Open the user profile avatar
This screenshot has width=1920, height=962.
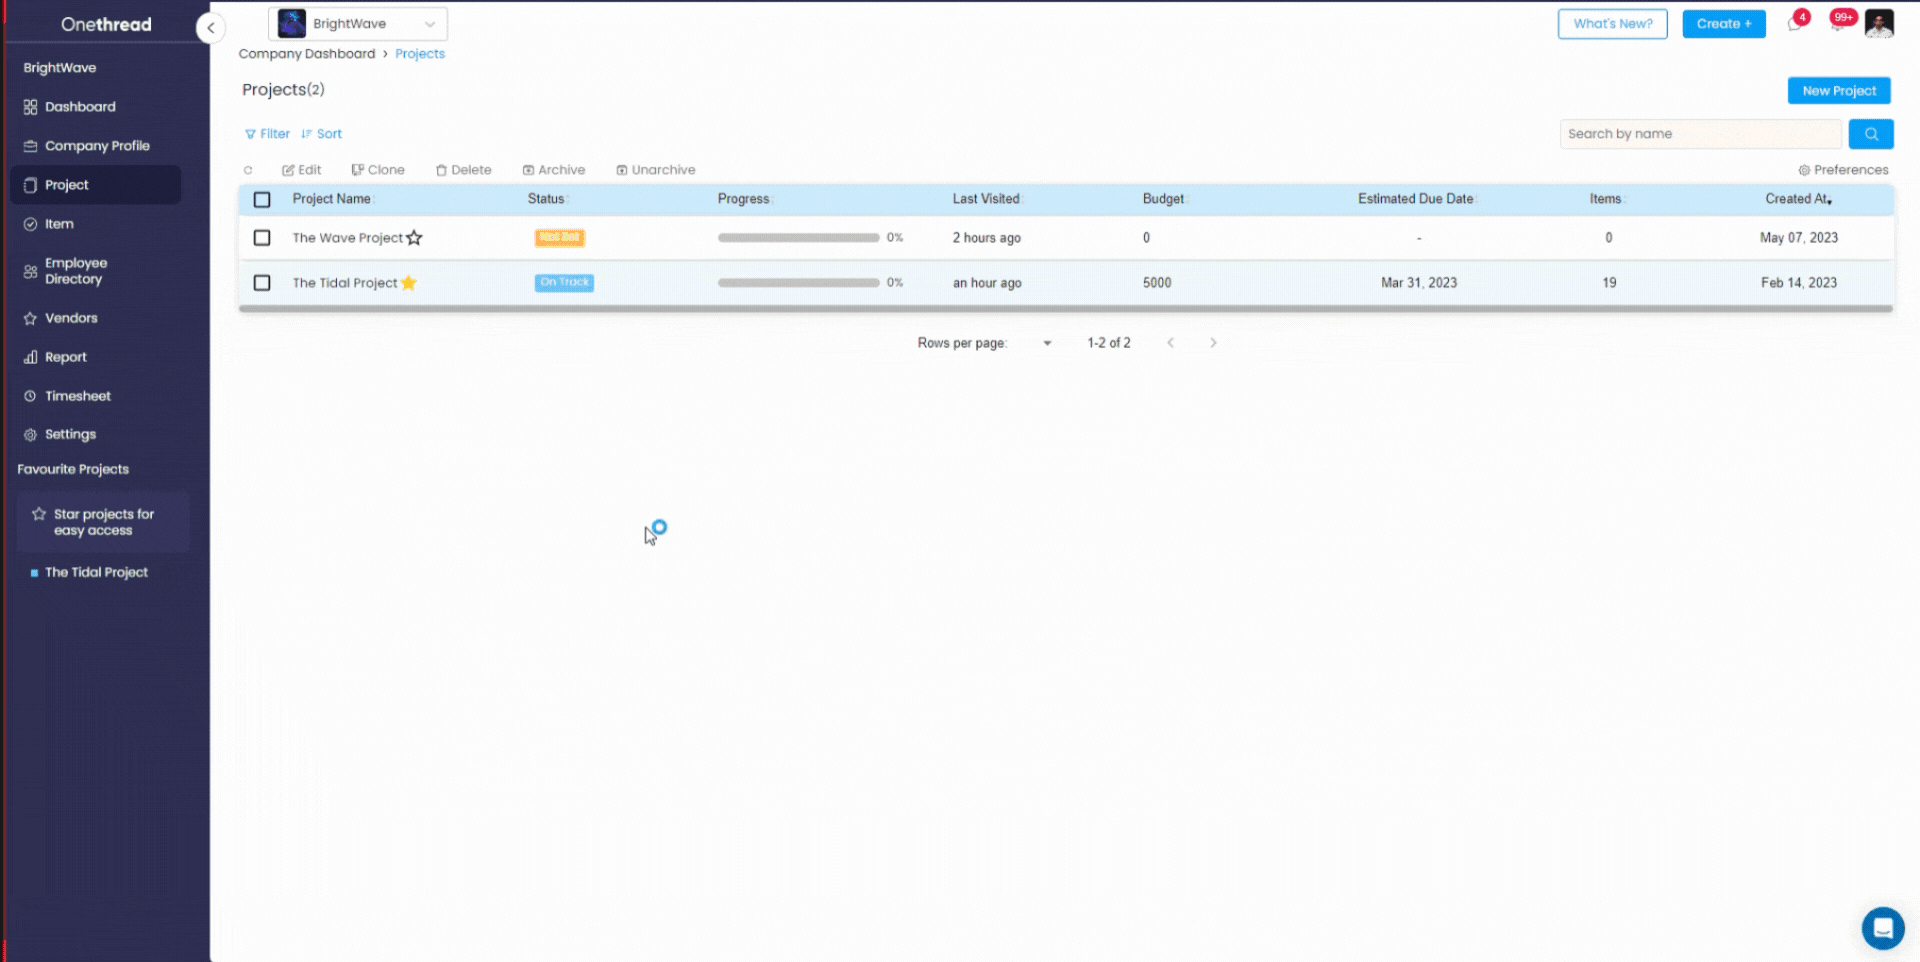pos(1879,24)
